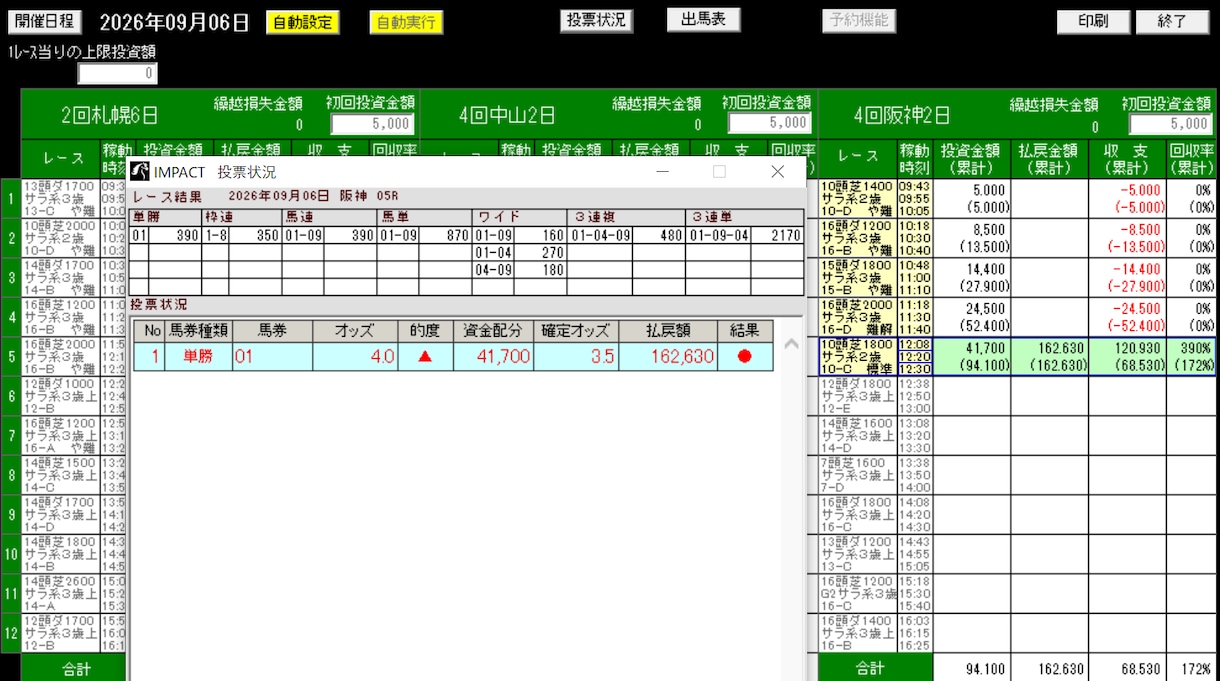This screenshot has width=1220, height=681.
Task: Select 札幌 race 14頭芝1500 14-C
Action: (x=61, y=475)
